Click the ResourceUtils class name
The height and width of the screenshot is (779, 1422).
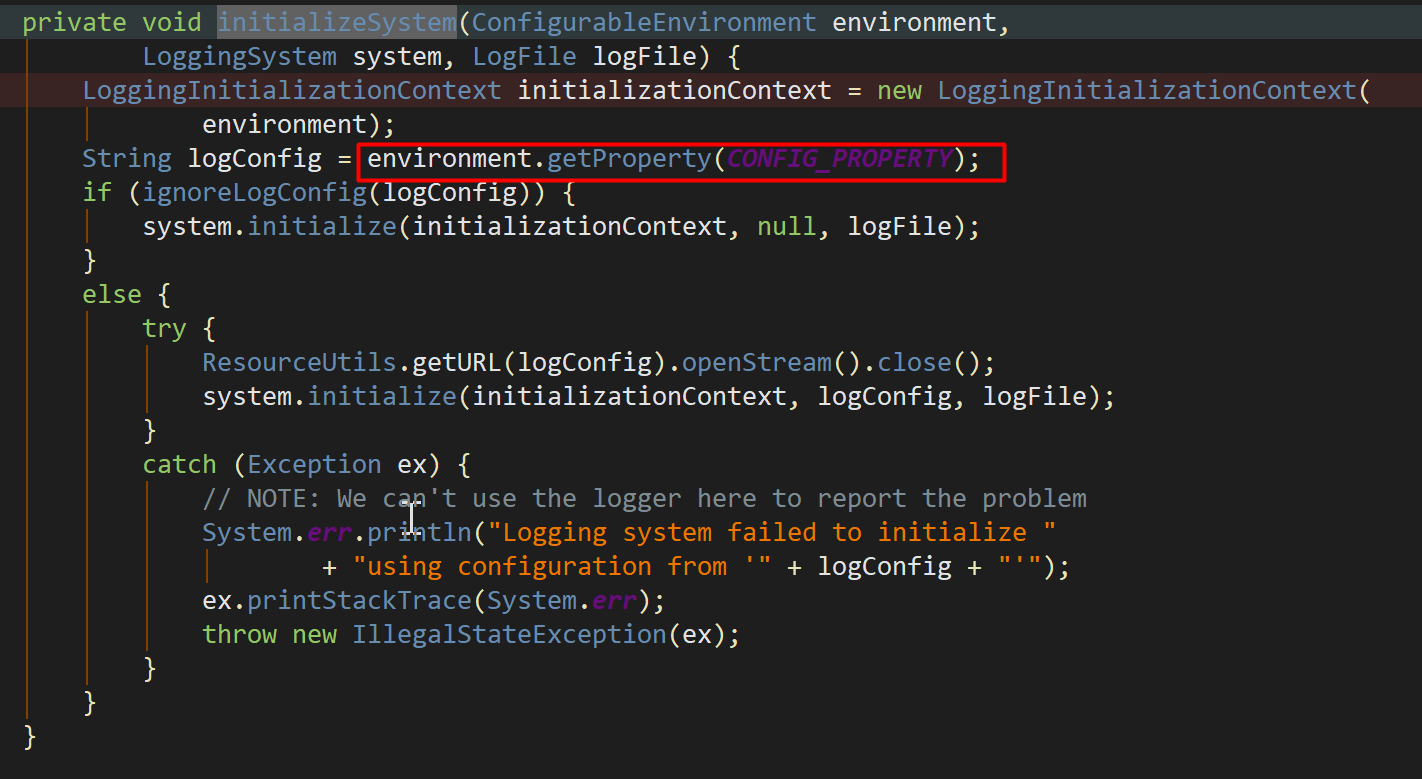coord(298,361)
